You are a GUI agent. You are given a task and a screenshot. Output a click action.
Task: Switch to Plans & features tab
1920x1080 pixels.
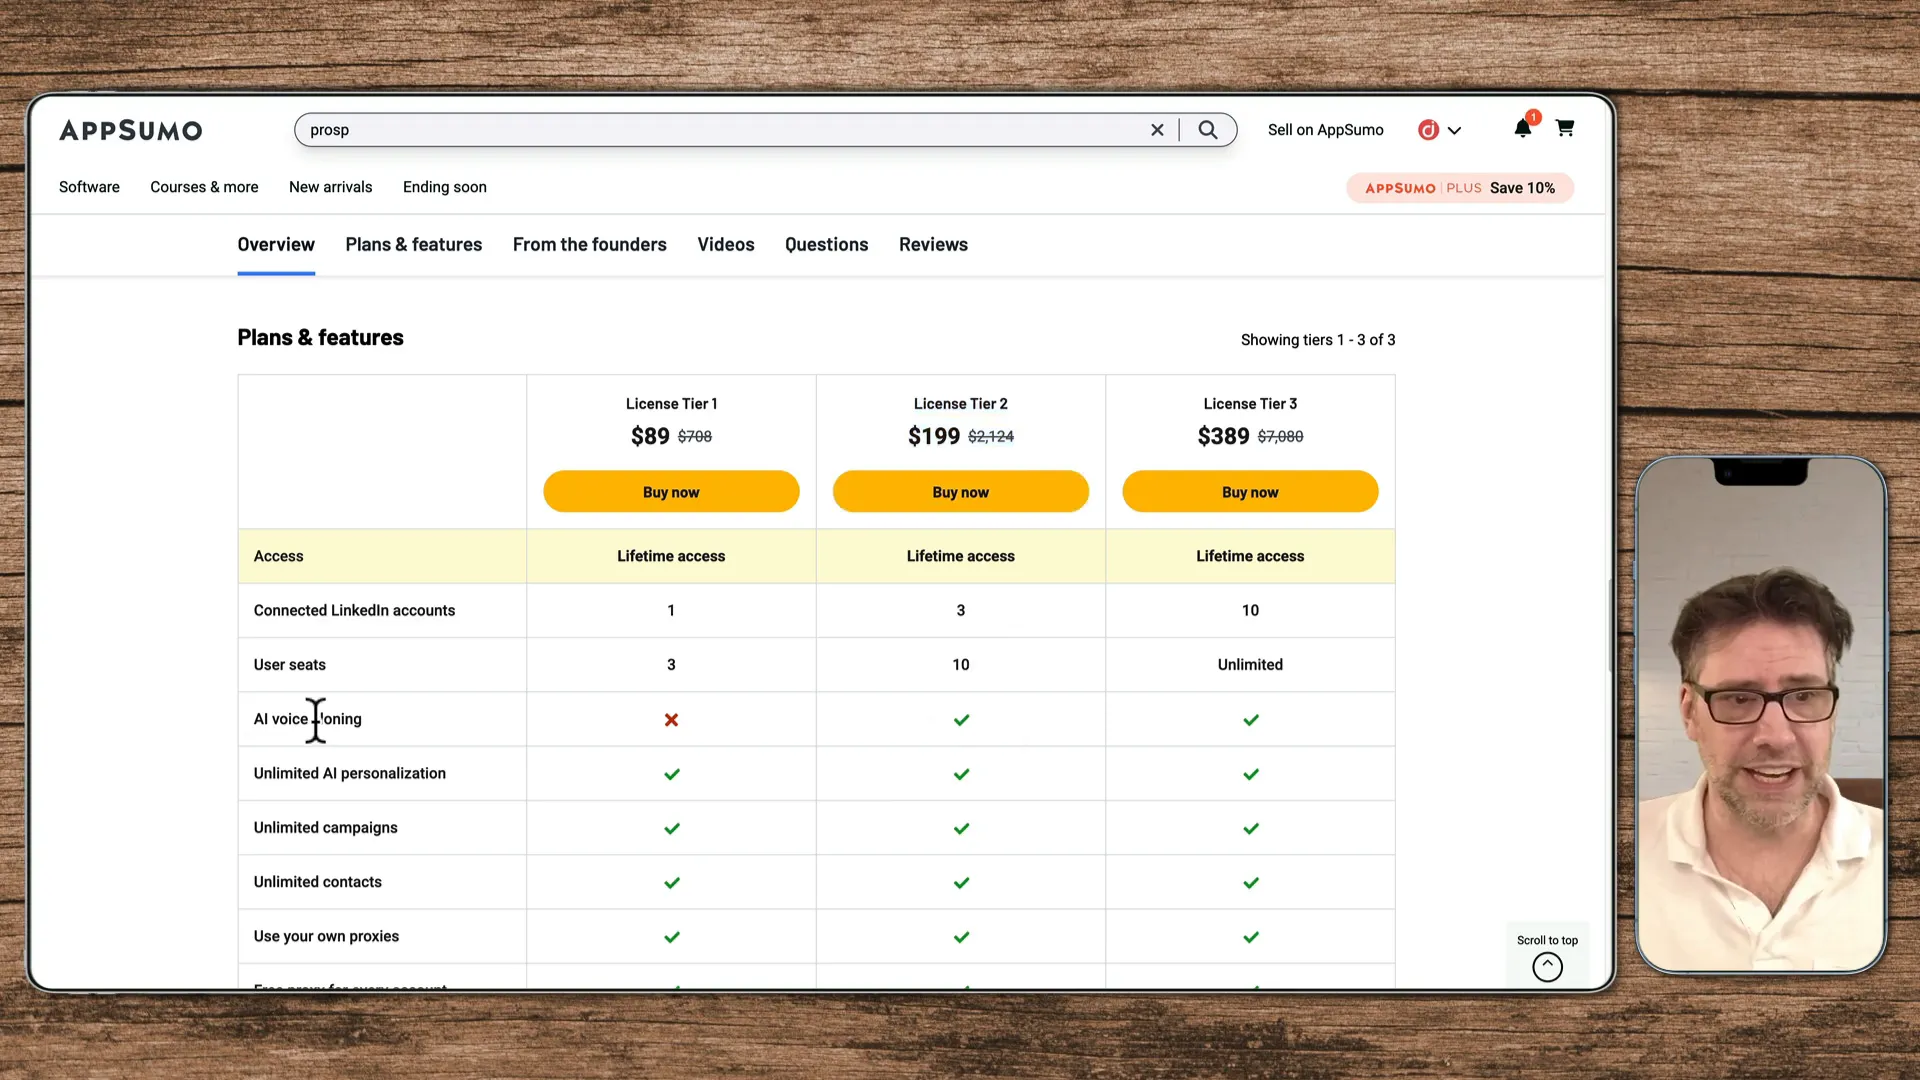click(x=413, y=245)
